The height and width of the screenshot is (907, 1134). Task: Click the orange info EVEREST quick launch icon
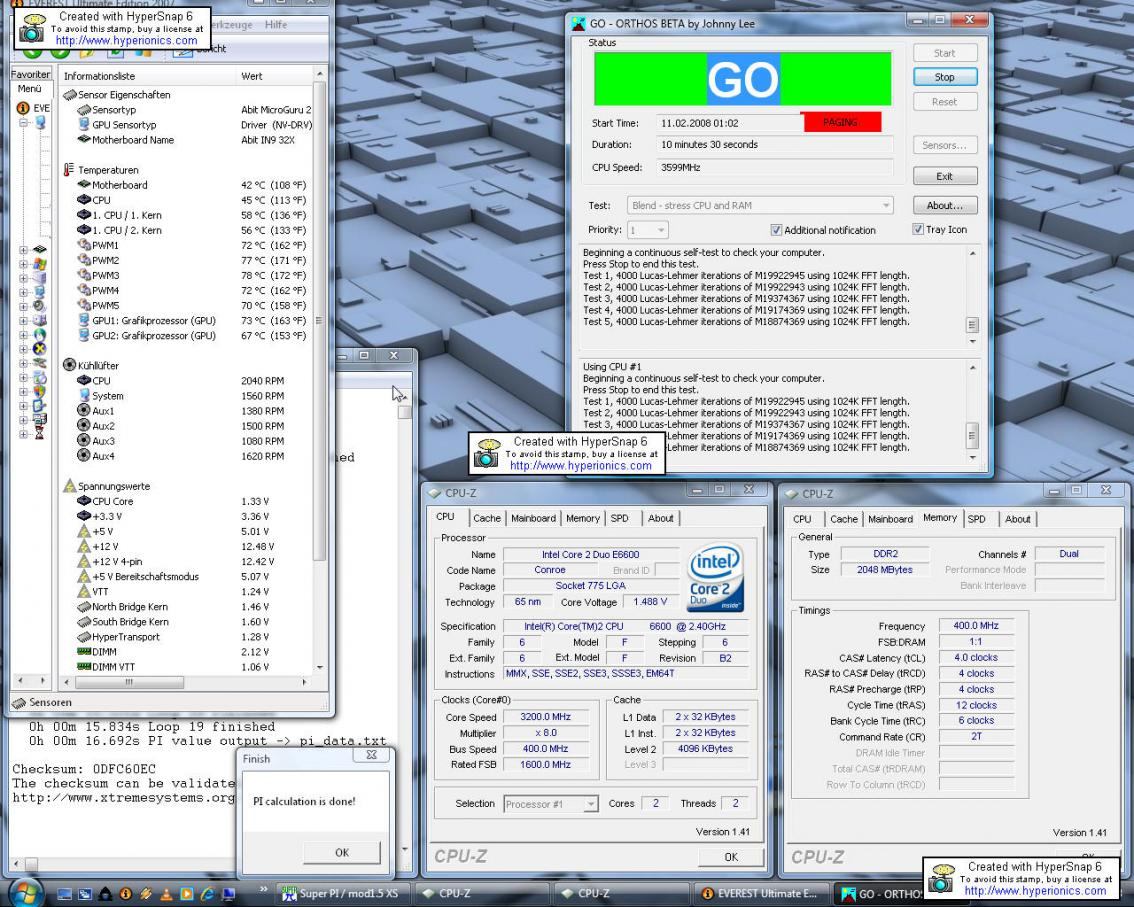(125, 894)
